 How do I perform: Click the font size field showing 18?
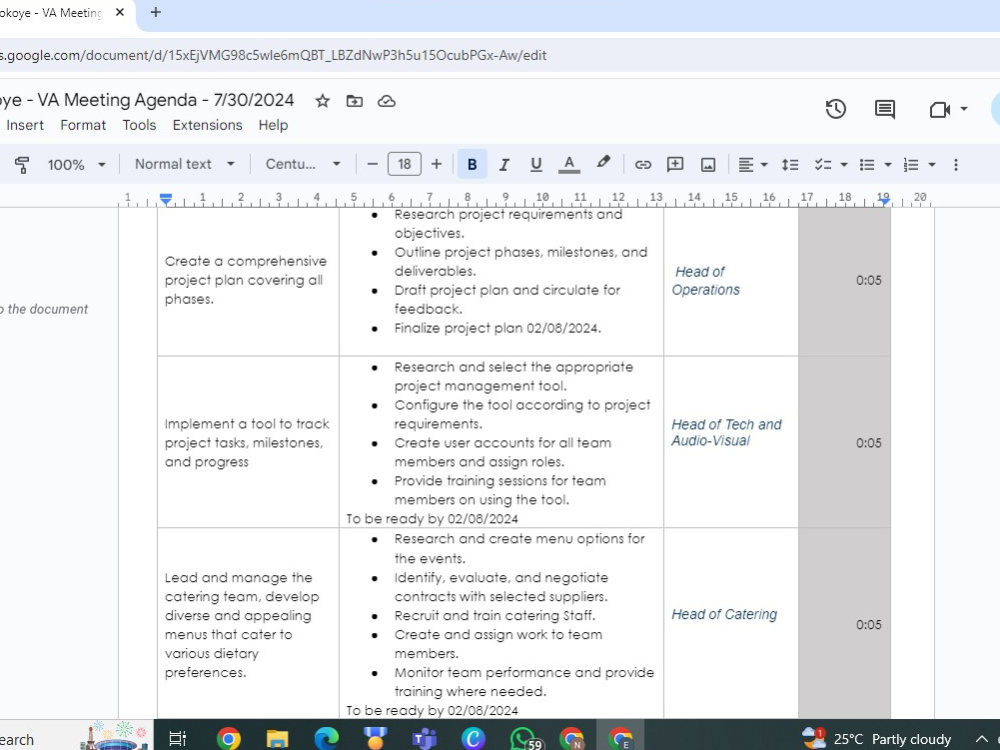point(404,165)
